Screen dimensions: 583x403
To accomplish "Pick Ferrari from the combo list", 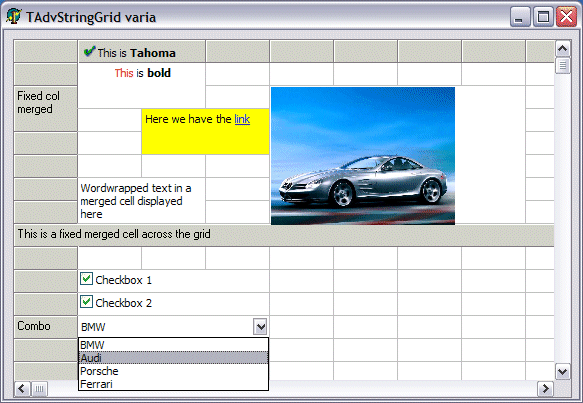I will click(173, 384).
